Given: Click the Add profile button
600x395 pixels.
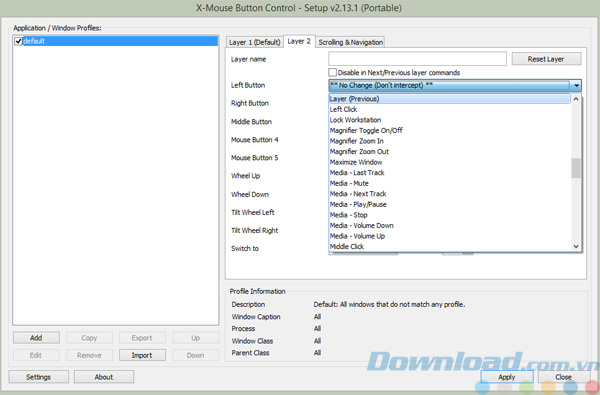Looking at the screenshot, I should [x=36, y=338].
